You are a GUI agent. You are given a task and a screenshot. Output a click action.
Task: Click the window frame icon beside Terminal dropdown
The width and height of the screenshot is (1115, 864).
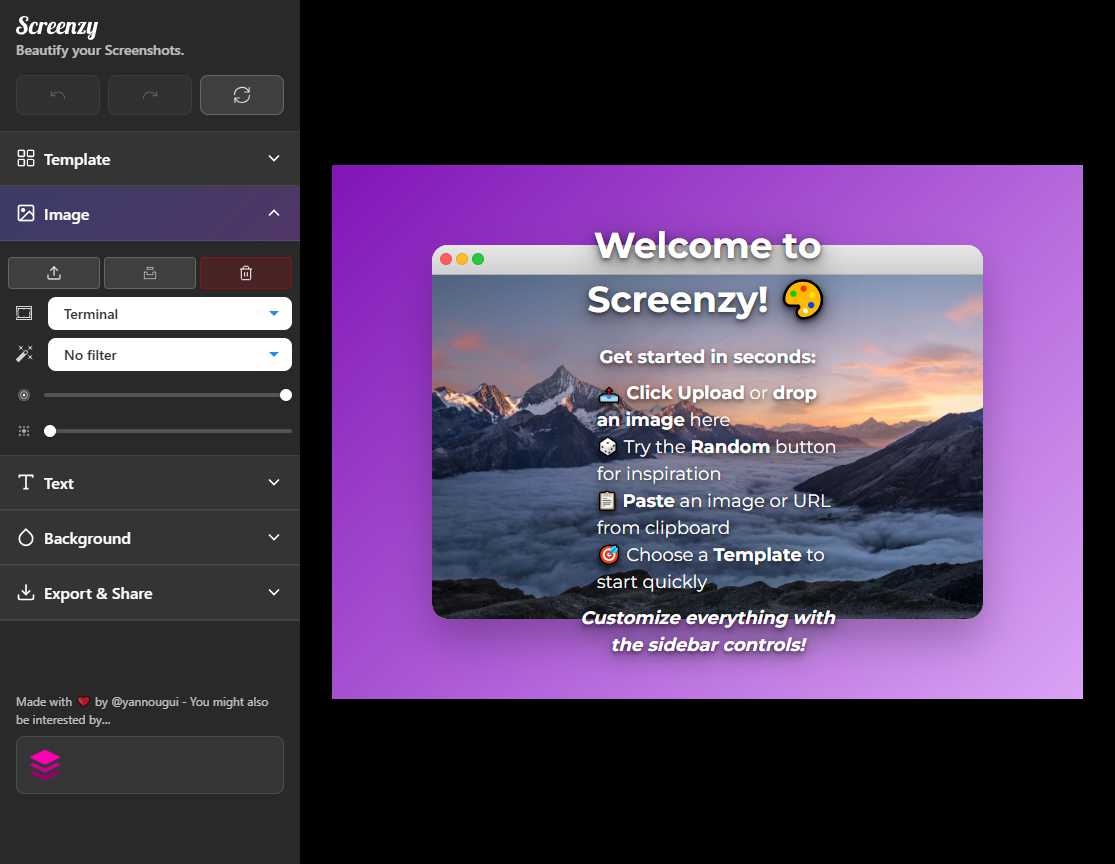coord(23,312)
